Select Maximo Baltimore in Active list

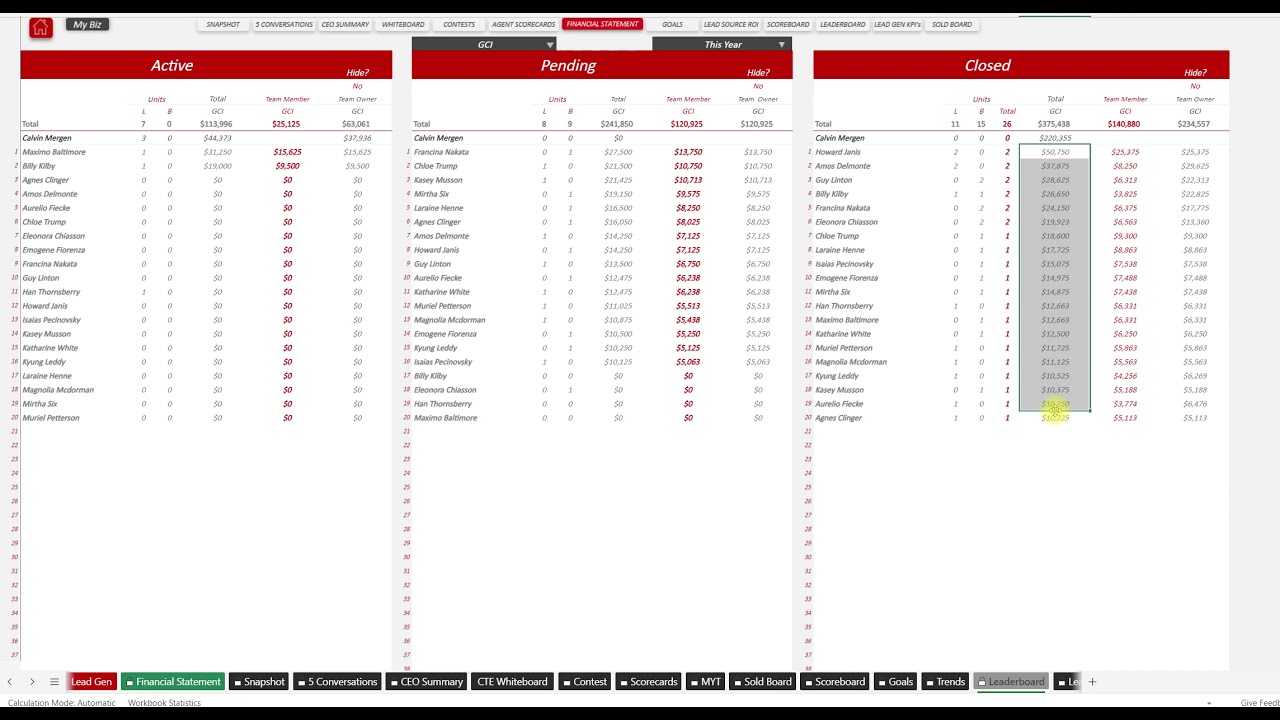(x=54, y=152)
